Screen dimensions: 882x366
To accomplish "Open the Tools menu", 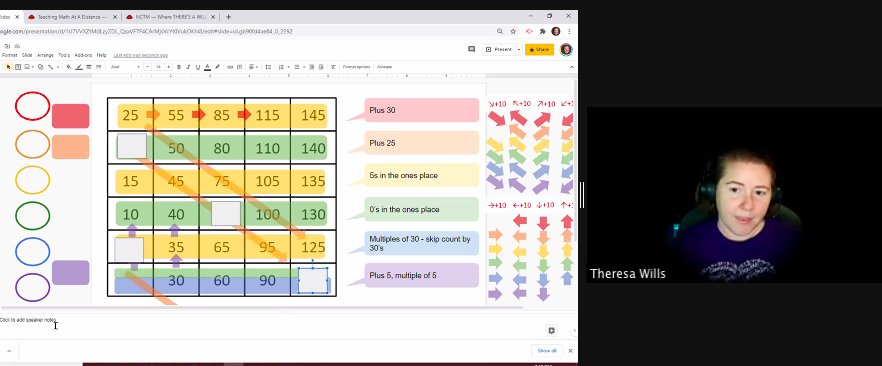I will tap(64, 55).
